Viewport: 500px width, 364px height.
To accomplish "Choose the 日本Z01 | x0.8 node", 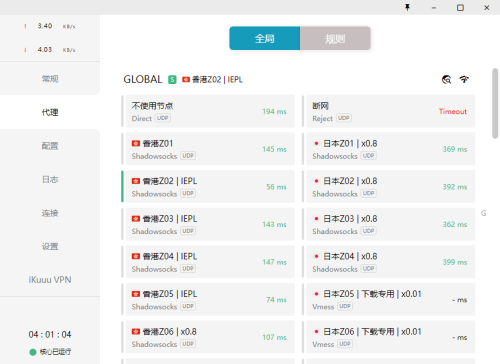I will click(389, 149).
